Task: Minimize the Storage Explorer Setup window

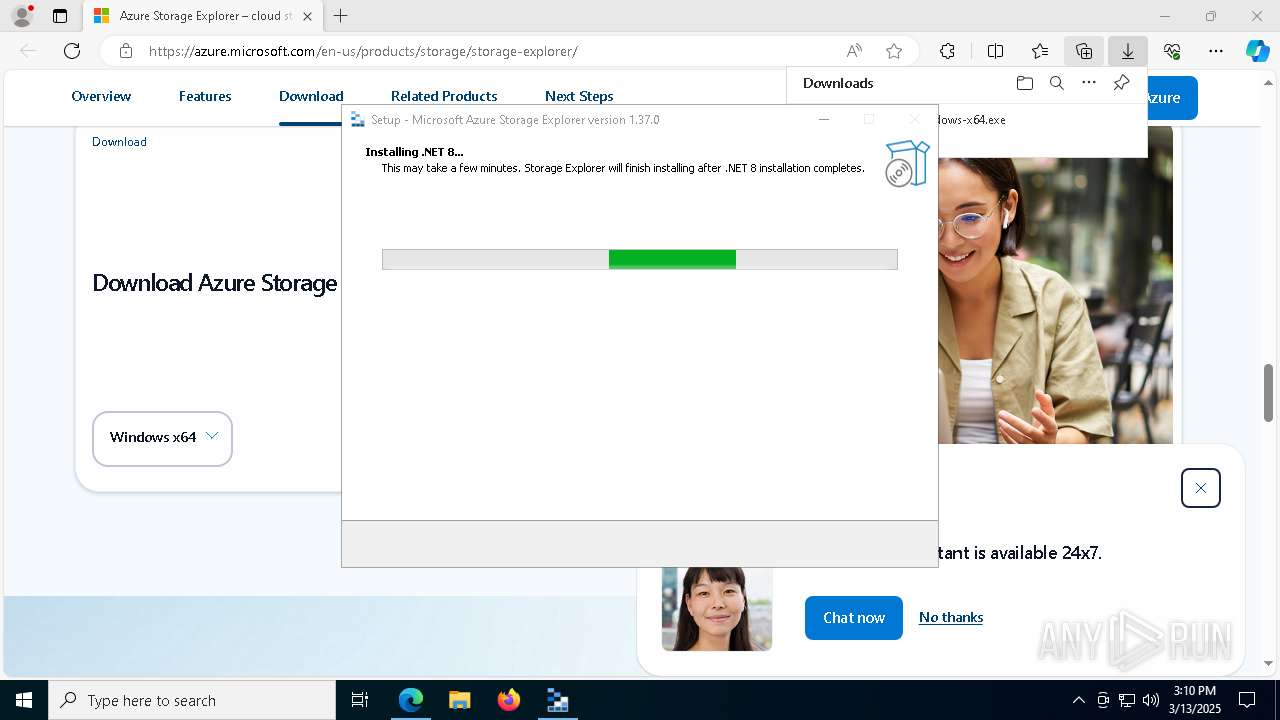Action: pyautogui.click(x=824, y=119)
